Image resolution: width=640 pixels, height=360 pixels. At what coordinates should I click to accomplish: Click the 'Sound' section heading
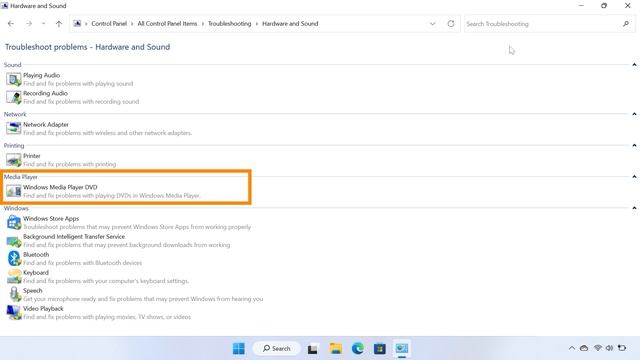point(13,64)
